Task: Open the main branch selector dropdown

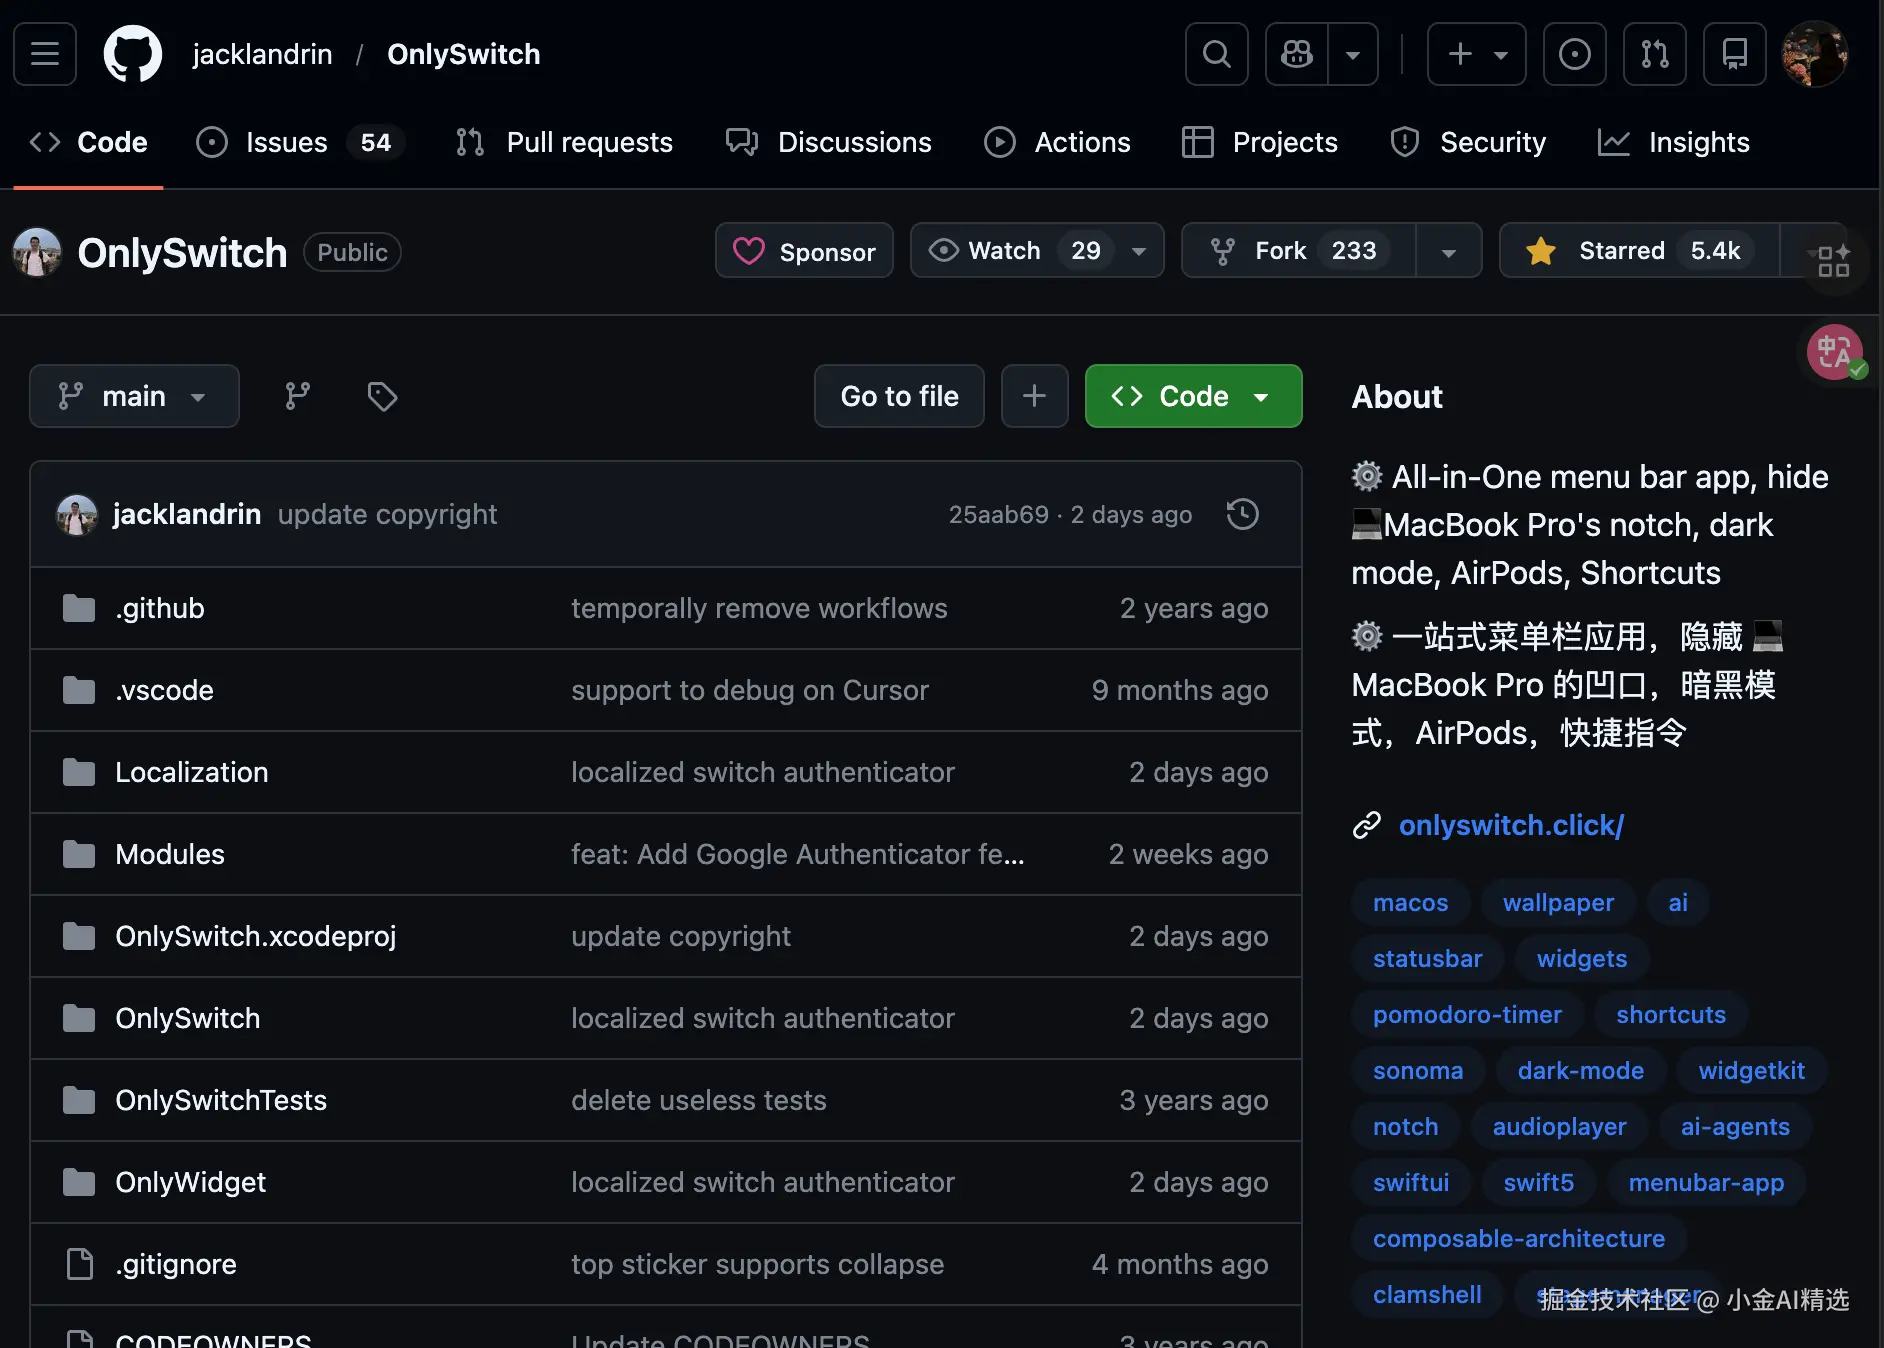Action: tap(134, 396)
